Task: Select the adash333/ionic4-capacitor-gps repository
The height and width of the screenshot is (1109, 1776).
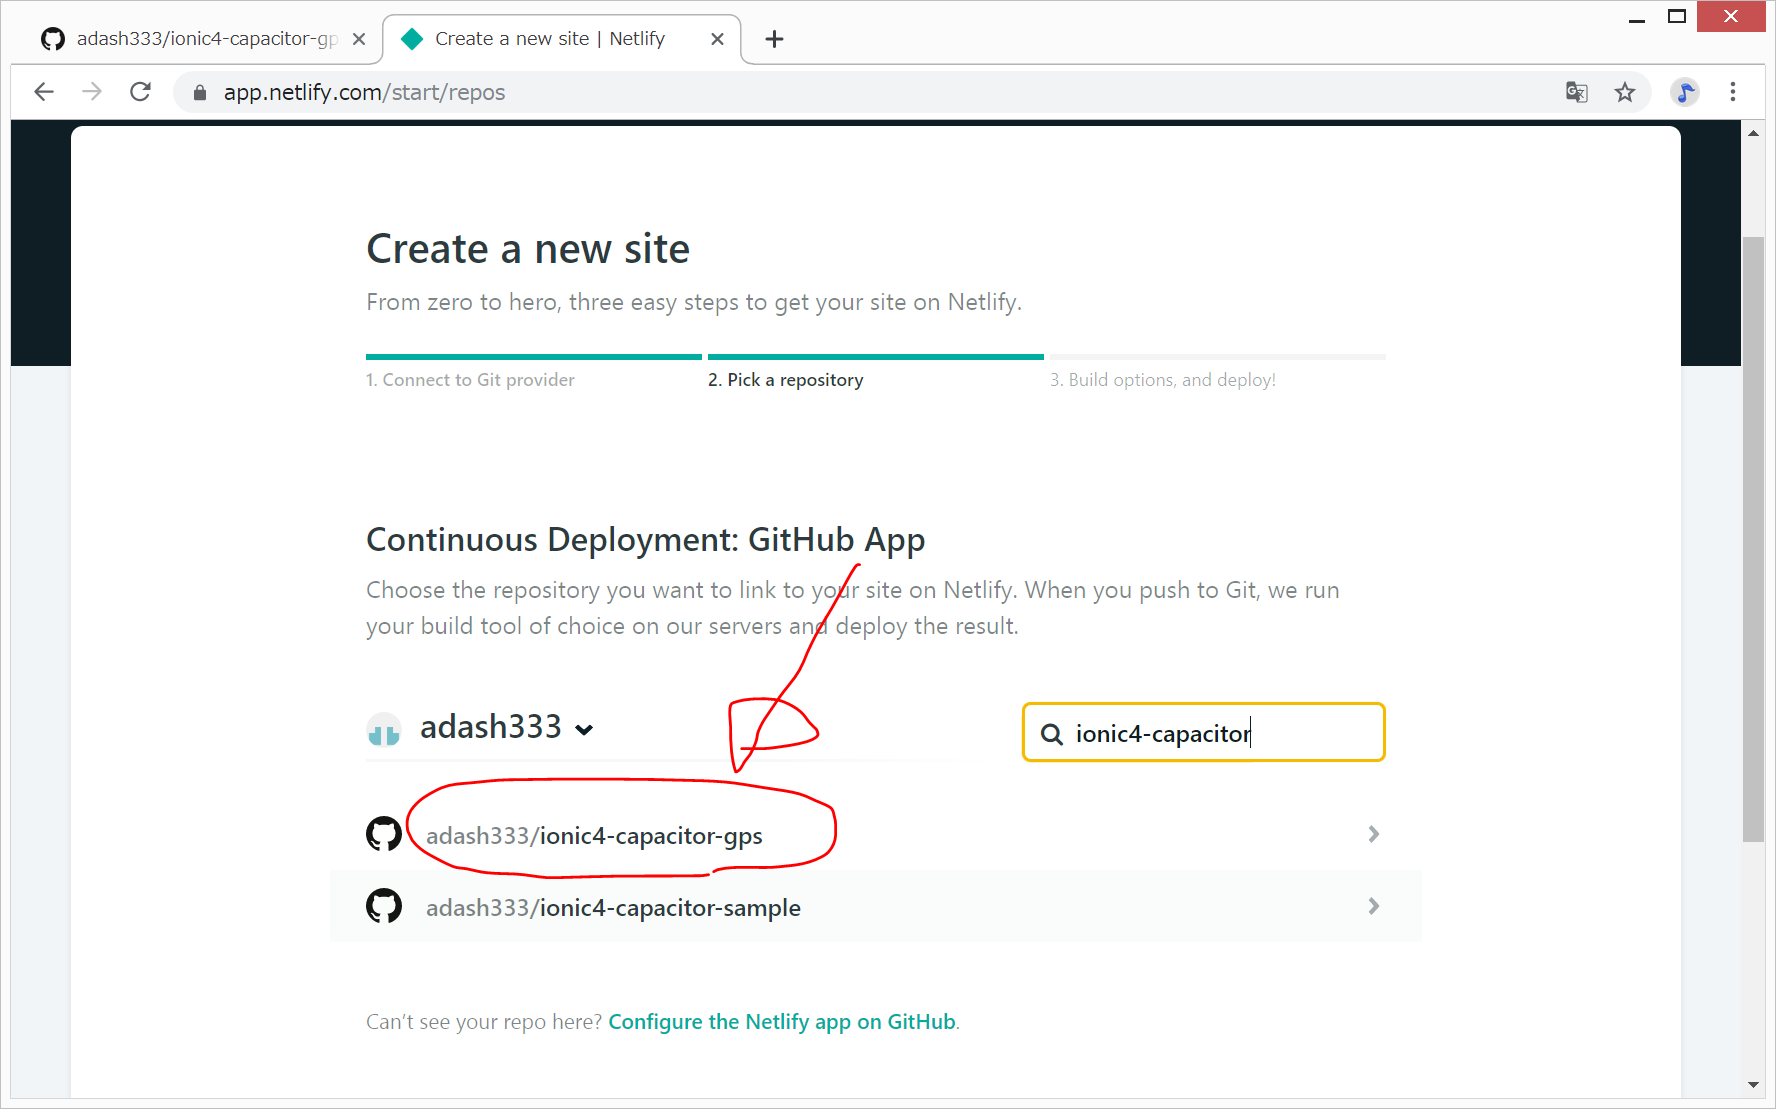Action: (x=594, y=836)
